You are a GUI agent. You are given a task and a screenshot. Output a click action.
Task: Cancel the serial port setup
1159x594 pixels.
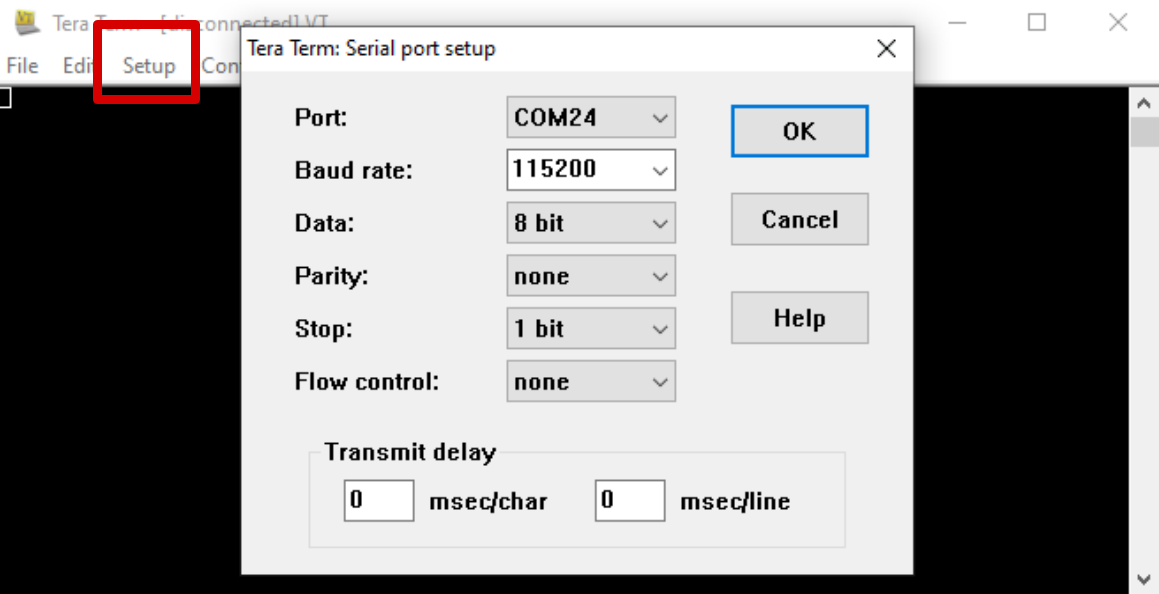click(800, 219)
